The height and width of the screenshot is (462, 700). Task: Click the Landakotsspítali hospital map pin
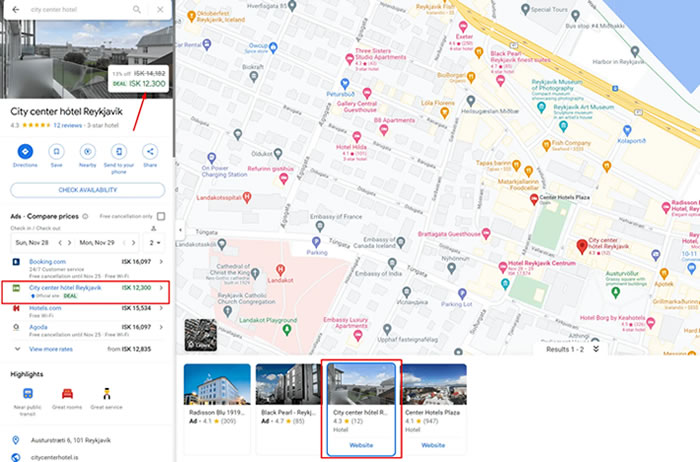click(x=247, y=197)
